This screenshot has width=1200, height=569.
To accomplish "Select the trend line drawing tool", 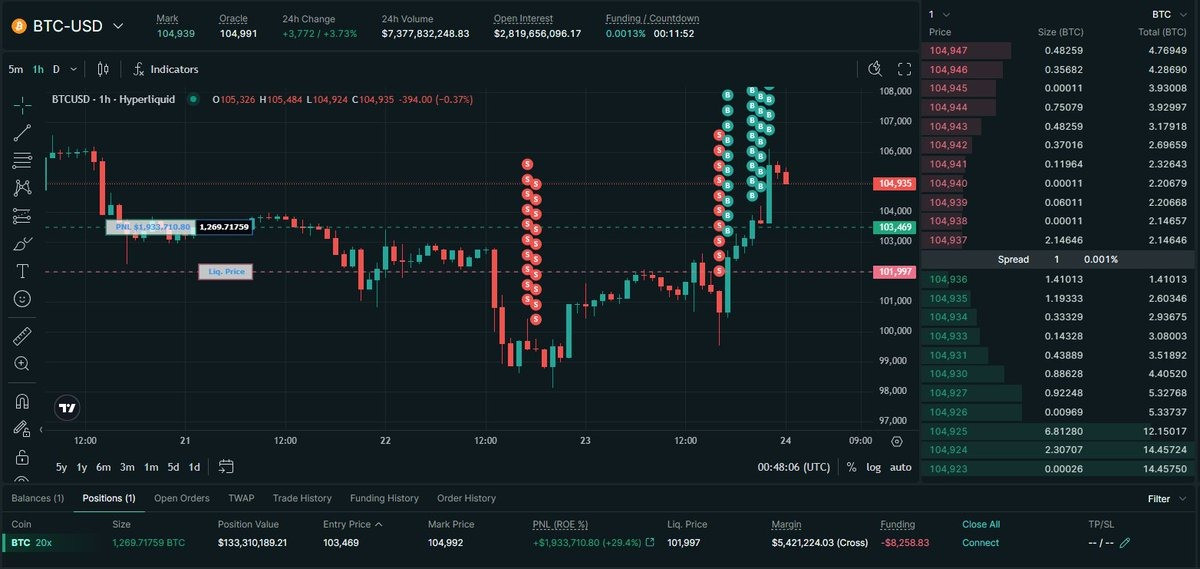I will coord(22,132).
